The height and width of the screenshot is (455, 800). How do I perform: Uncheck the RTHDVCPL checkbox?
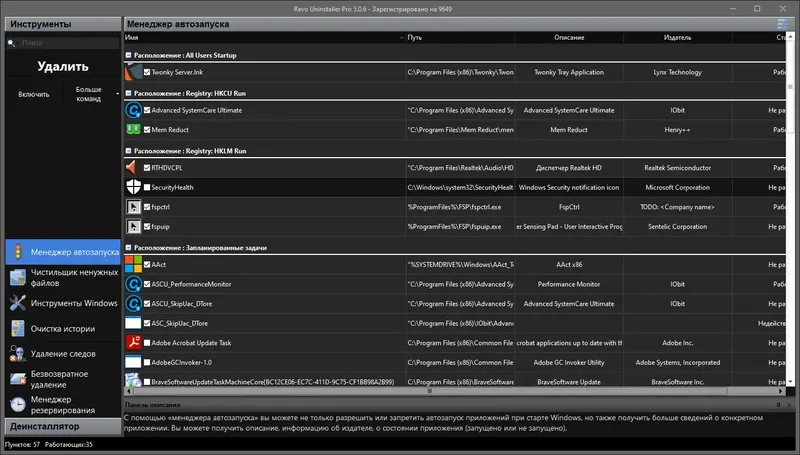(x=147, y=167)
